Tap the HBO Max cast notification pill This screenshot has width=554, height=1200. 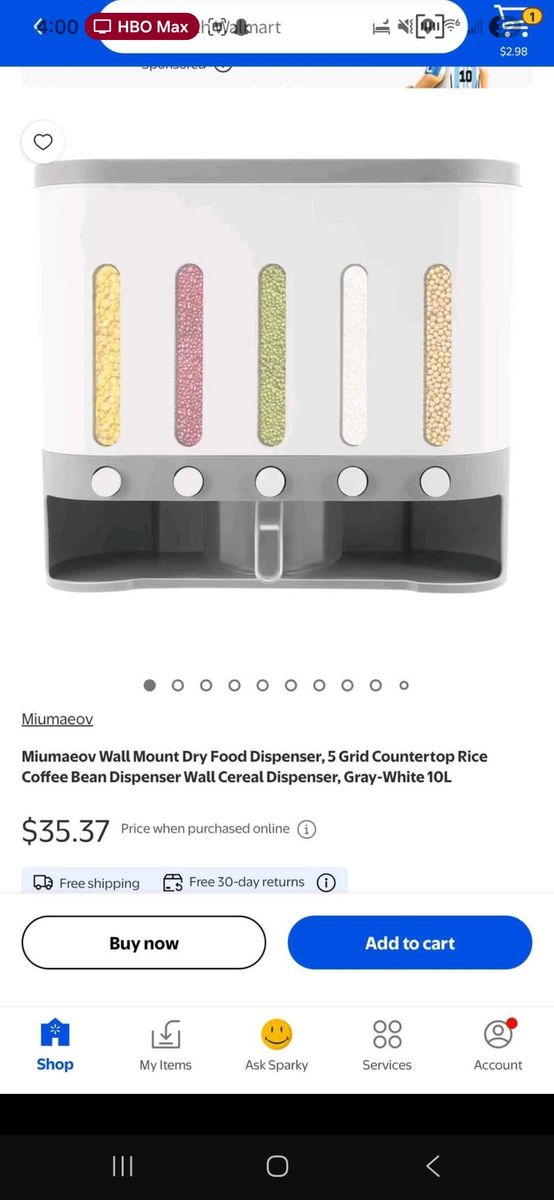click(142, 27)
